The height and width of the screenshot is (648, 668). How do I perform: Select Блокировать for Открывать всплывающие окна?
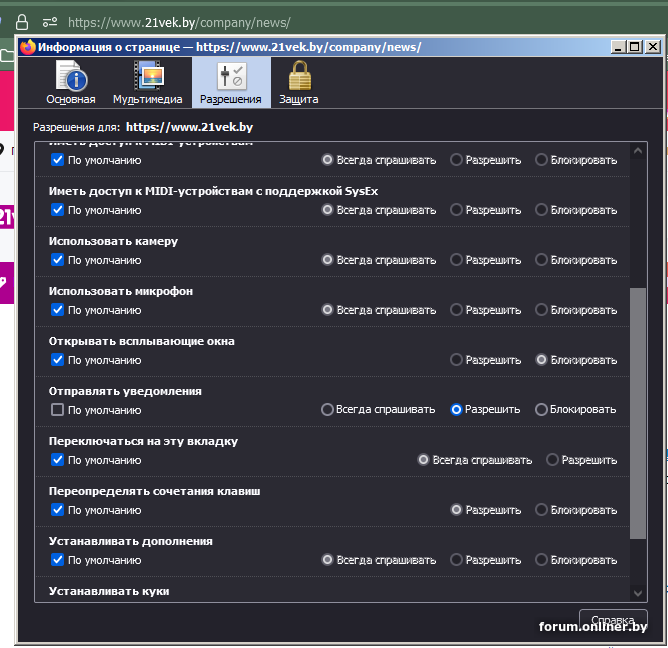pos(541,360)
